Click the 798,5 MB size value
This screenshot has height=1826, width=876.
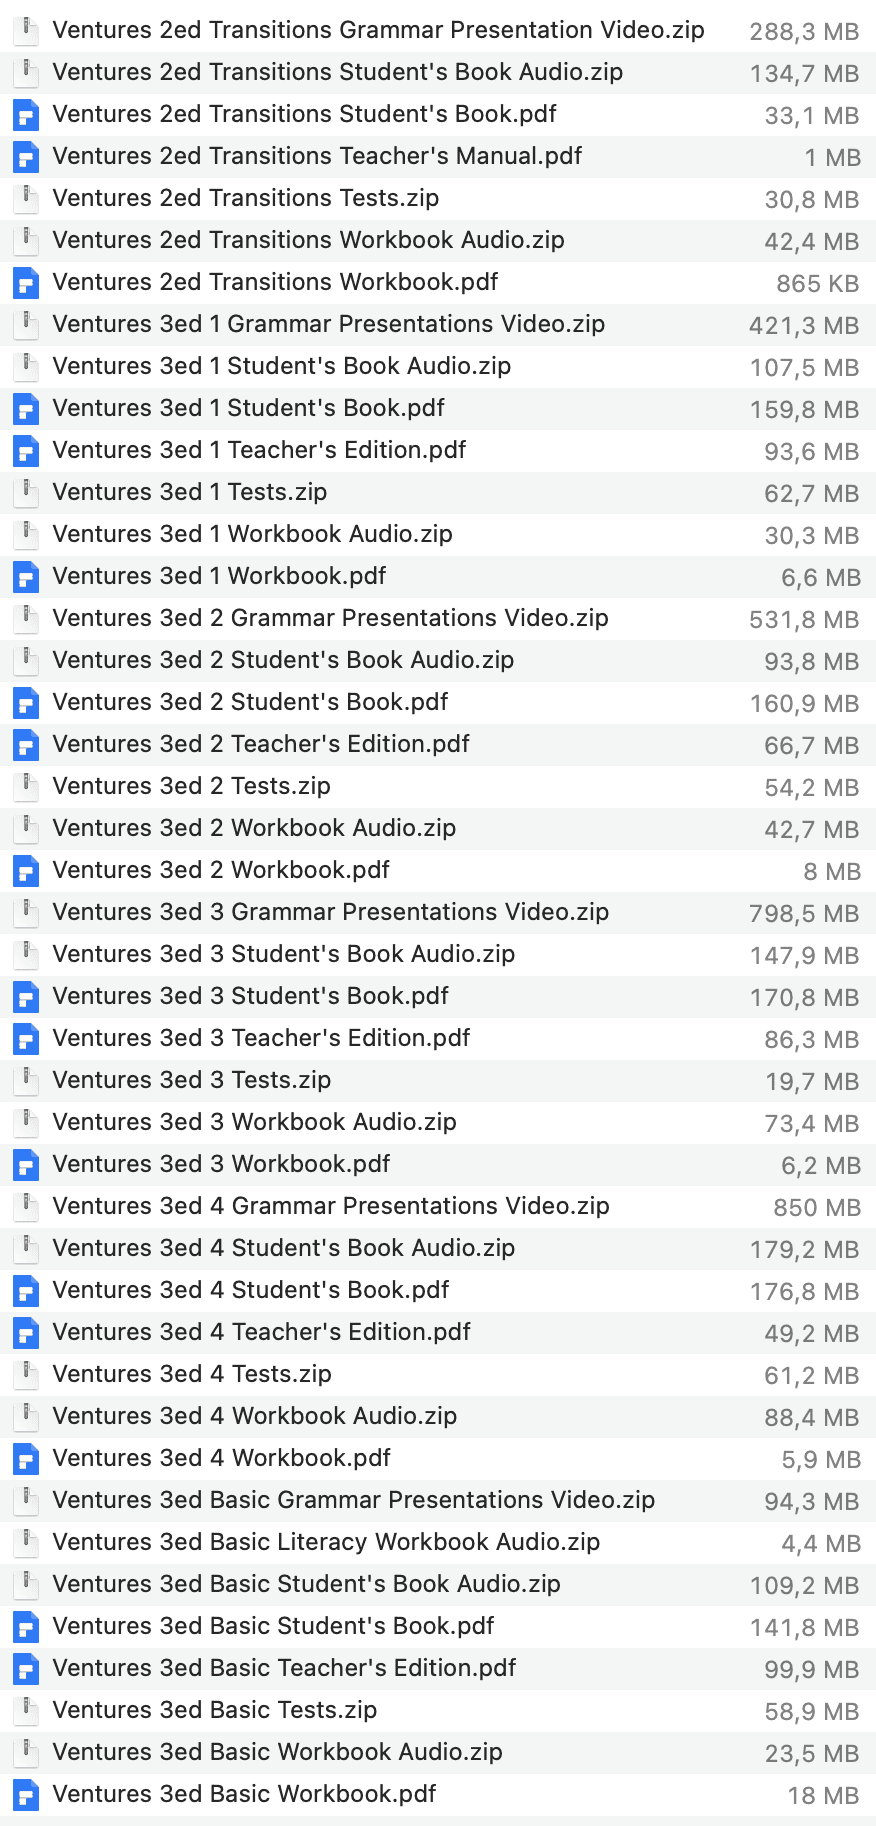pos(804,914)
